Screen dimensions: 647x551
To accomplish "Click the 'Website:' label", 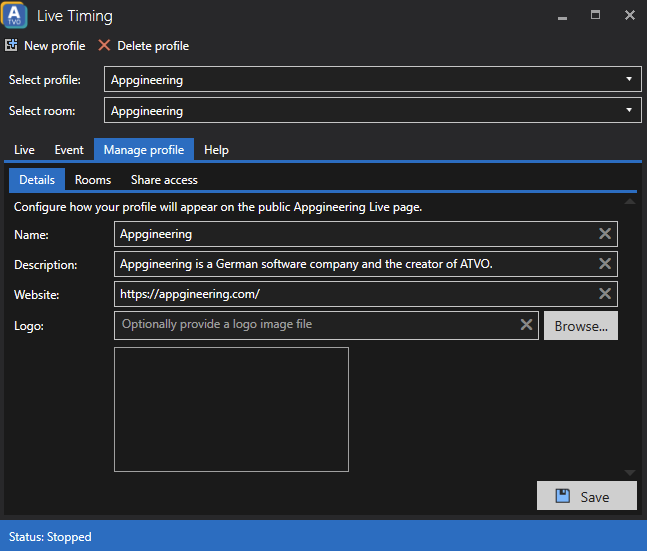I will tap(37, 295).
